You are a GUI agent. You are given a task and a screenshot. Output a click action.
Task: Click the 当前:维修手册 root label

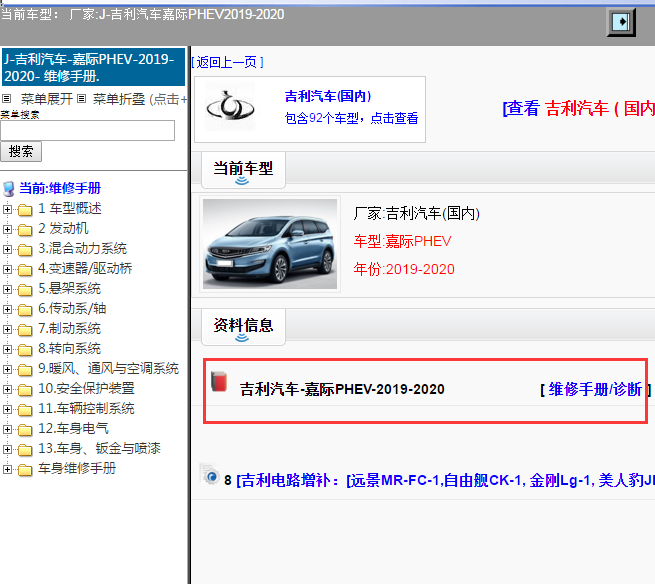pos(60,188)
